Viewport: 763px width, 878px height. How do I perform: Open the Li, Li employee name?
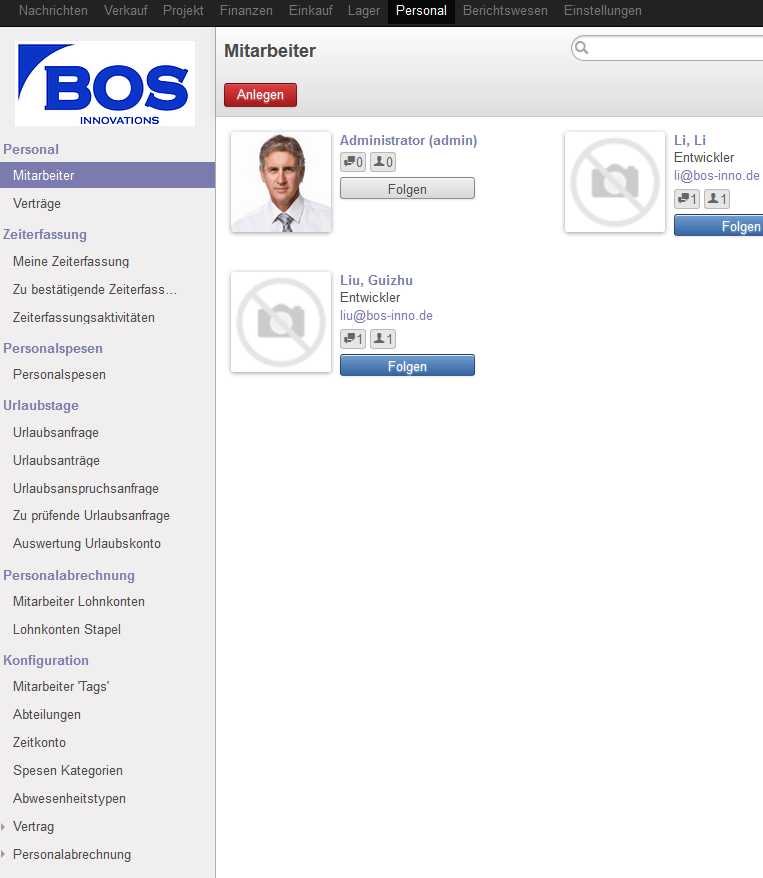coord(690,141)
